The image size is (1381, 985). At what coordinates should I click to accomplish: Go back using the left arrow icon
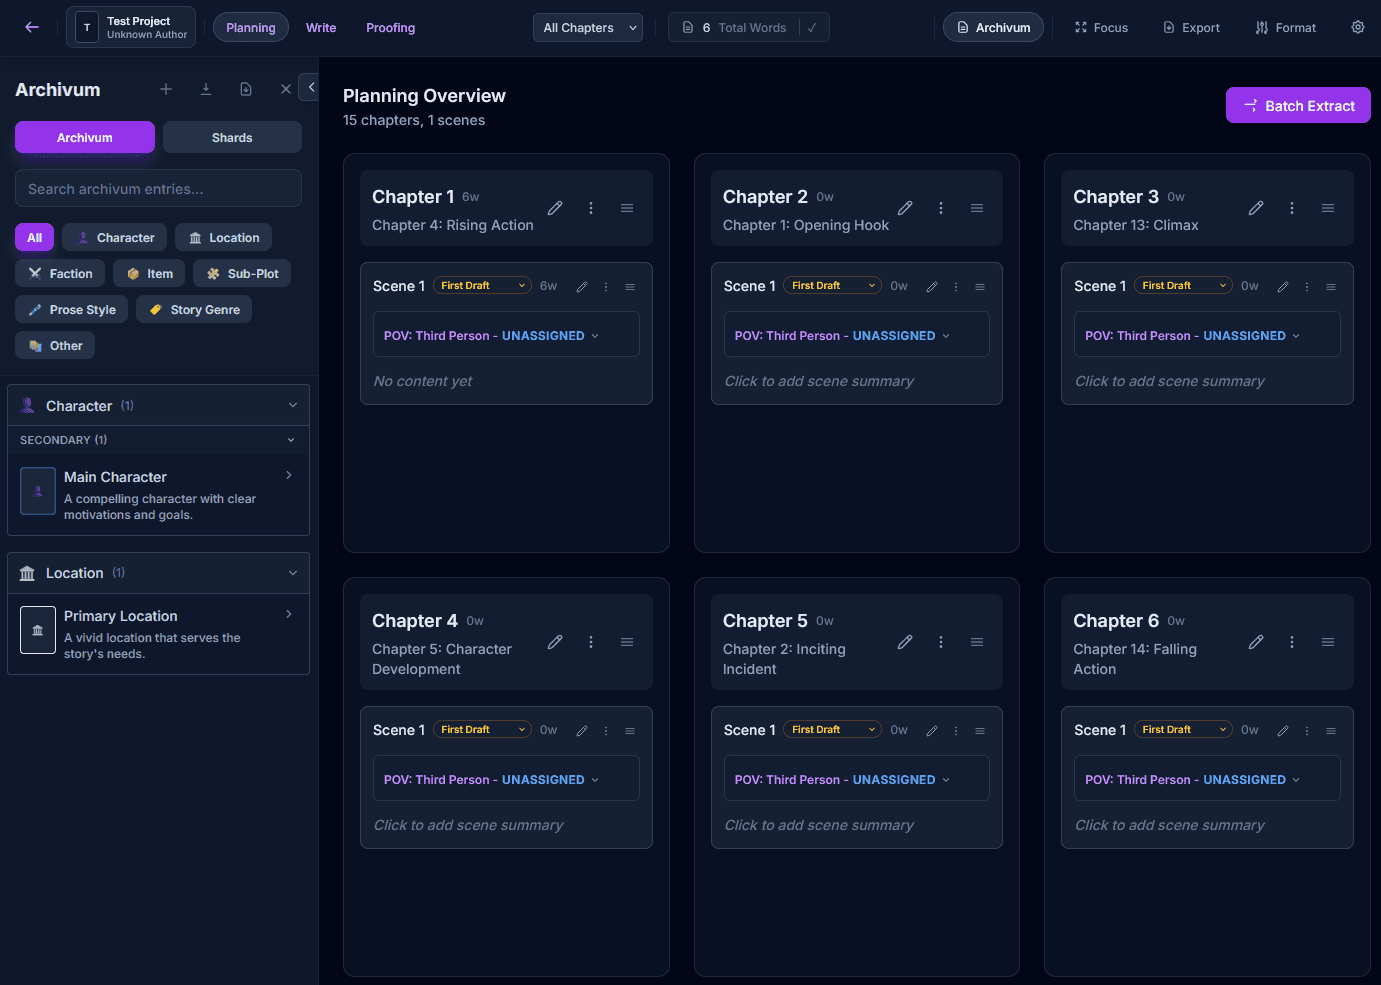point(32,27)
